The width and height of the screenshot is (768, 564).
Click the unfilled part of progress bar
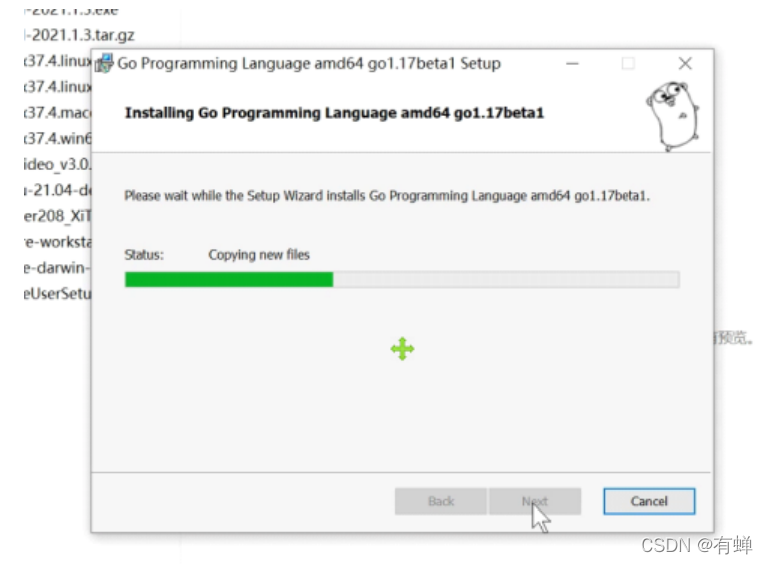tap(506, 280)
